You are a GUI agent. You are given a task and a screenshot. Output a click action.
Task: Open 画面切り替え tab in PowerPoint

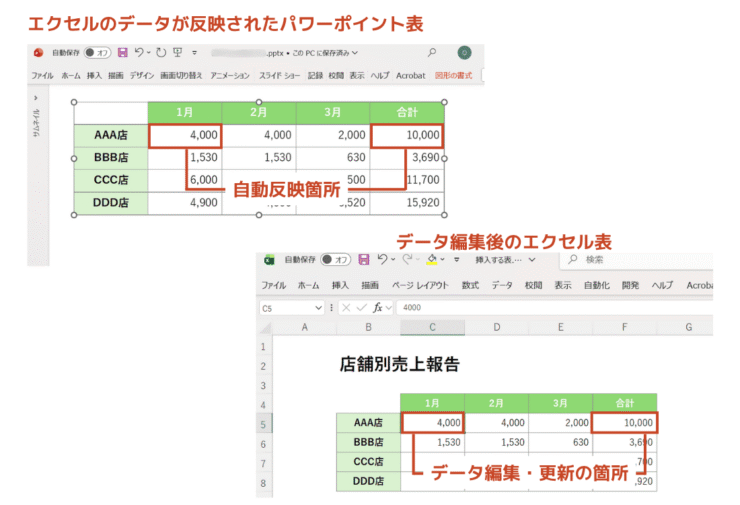click(x=181, y=76)
